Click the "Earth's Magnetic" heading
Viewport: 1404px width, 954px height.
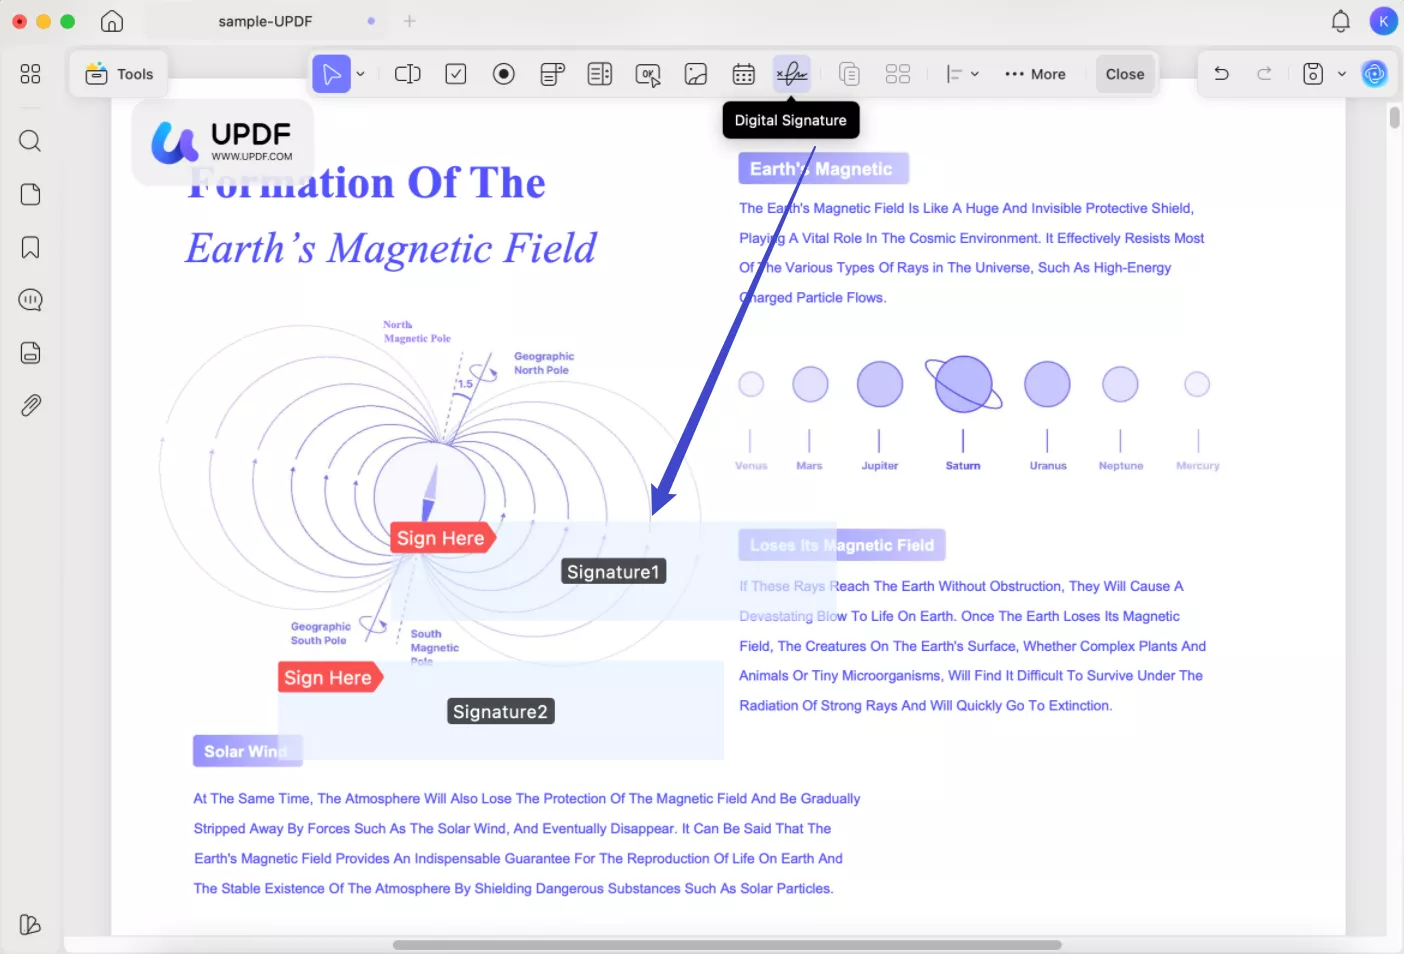(822, 169)
